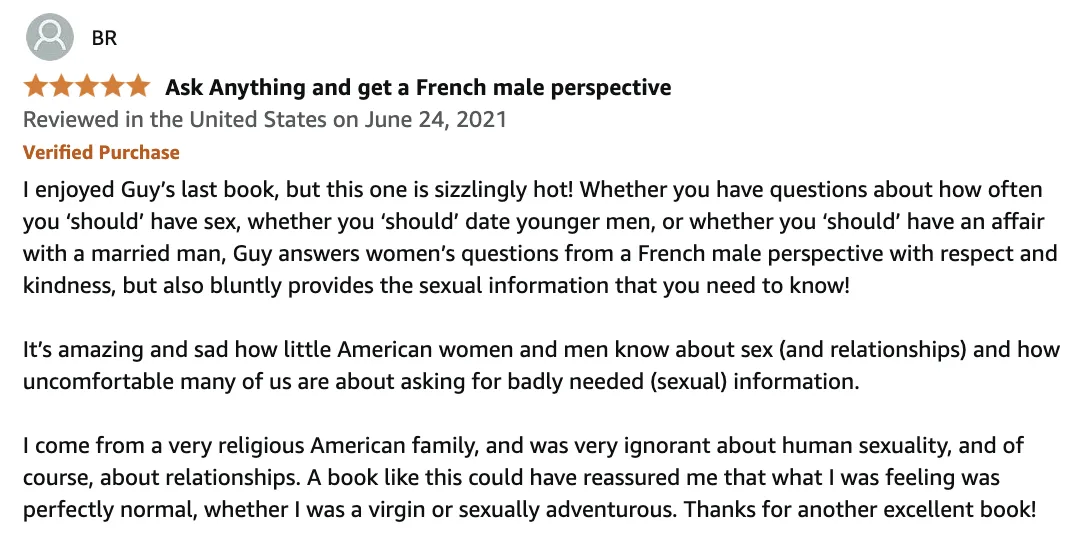The height and width of the screenshot is (540, 1076).
Task: Click the third orange rating star
Action: (x=86, y=86)
